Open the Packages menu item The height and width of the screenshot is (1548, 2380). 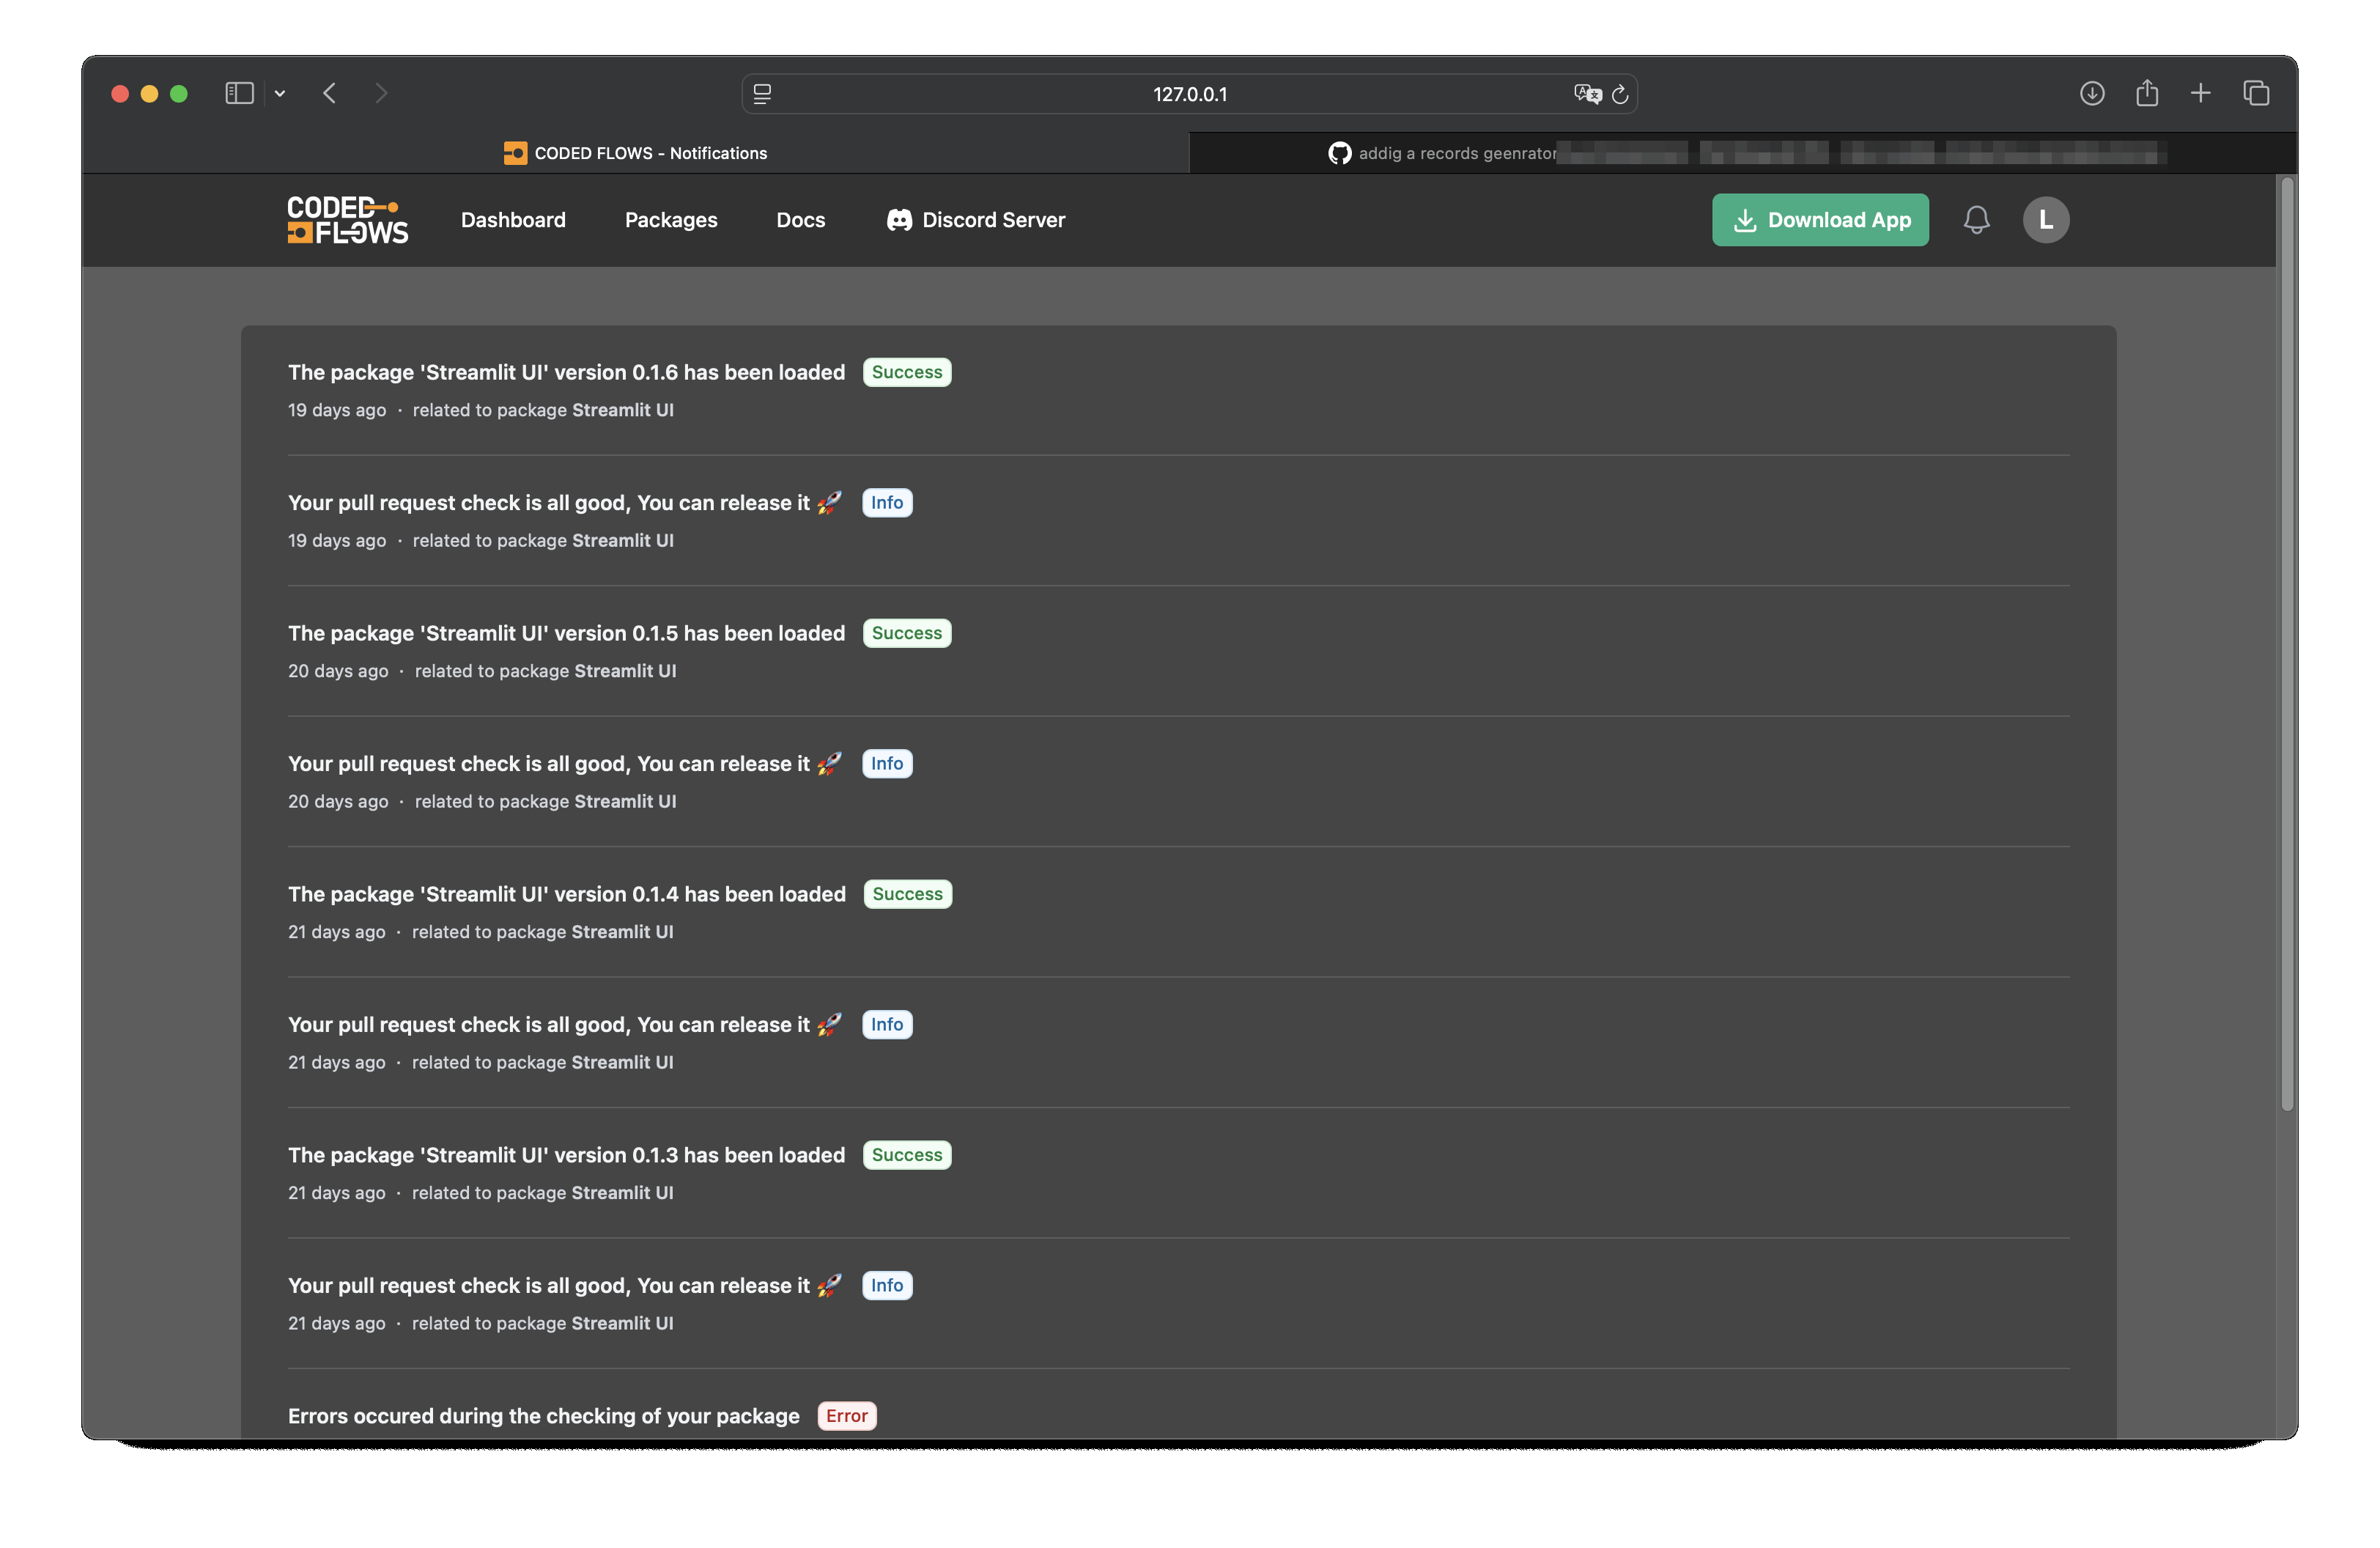[671, 220]
